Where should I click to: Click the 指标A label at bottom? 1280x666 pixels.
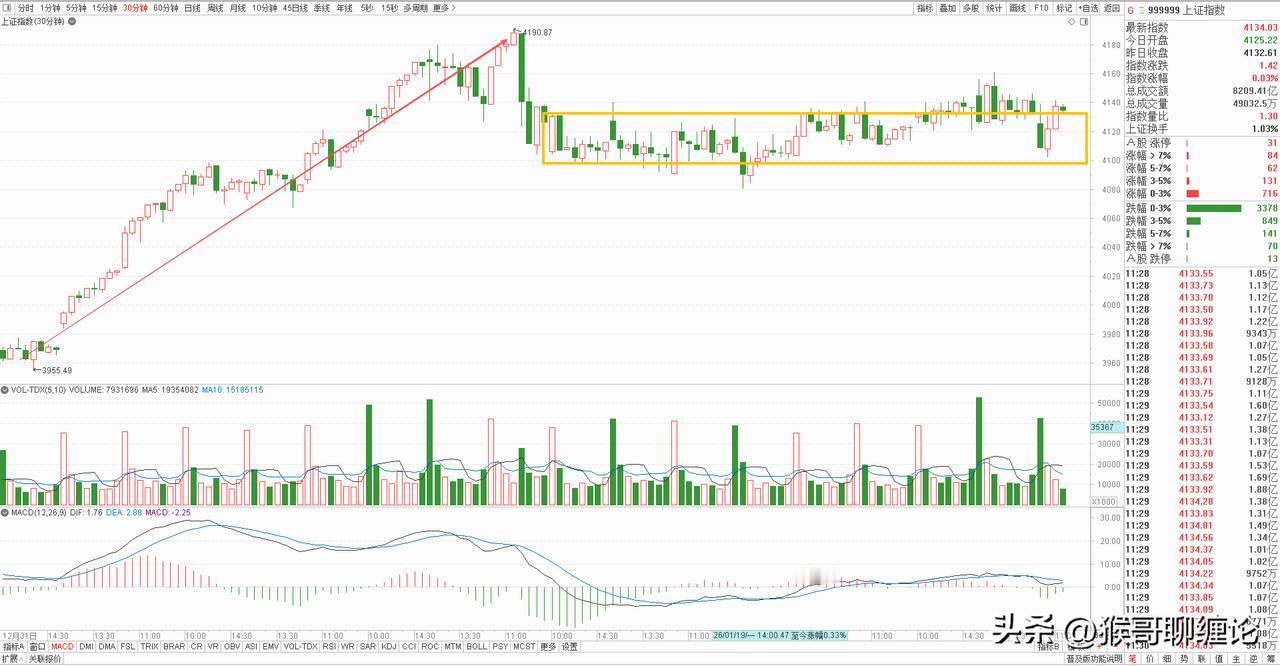tap(14, 646)
